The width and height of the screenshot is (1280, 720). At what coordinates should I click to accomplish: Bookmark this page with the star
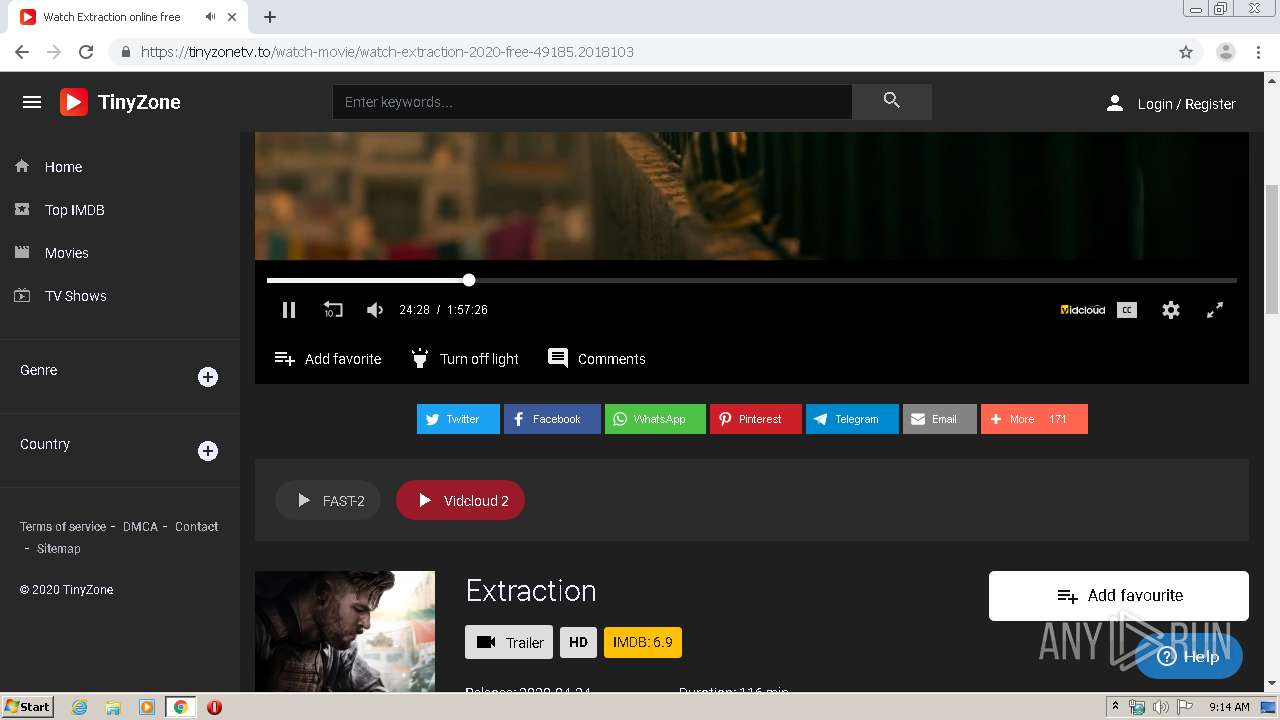[1186, 52]
